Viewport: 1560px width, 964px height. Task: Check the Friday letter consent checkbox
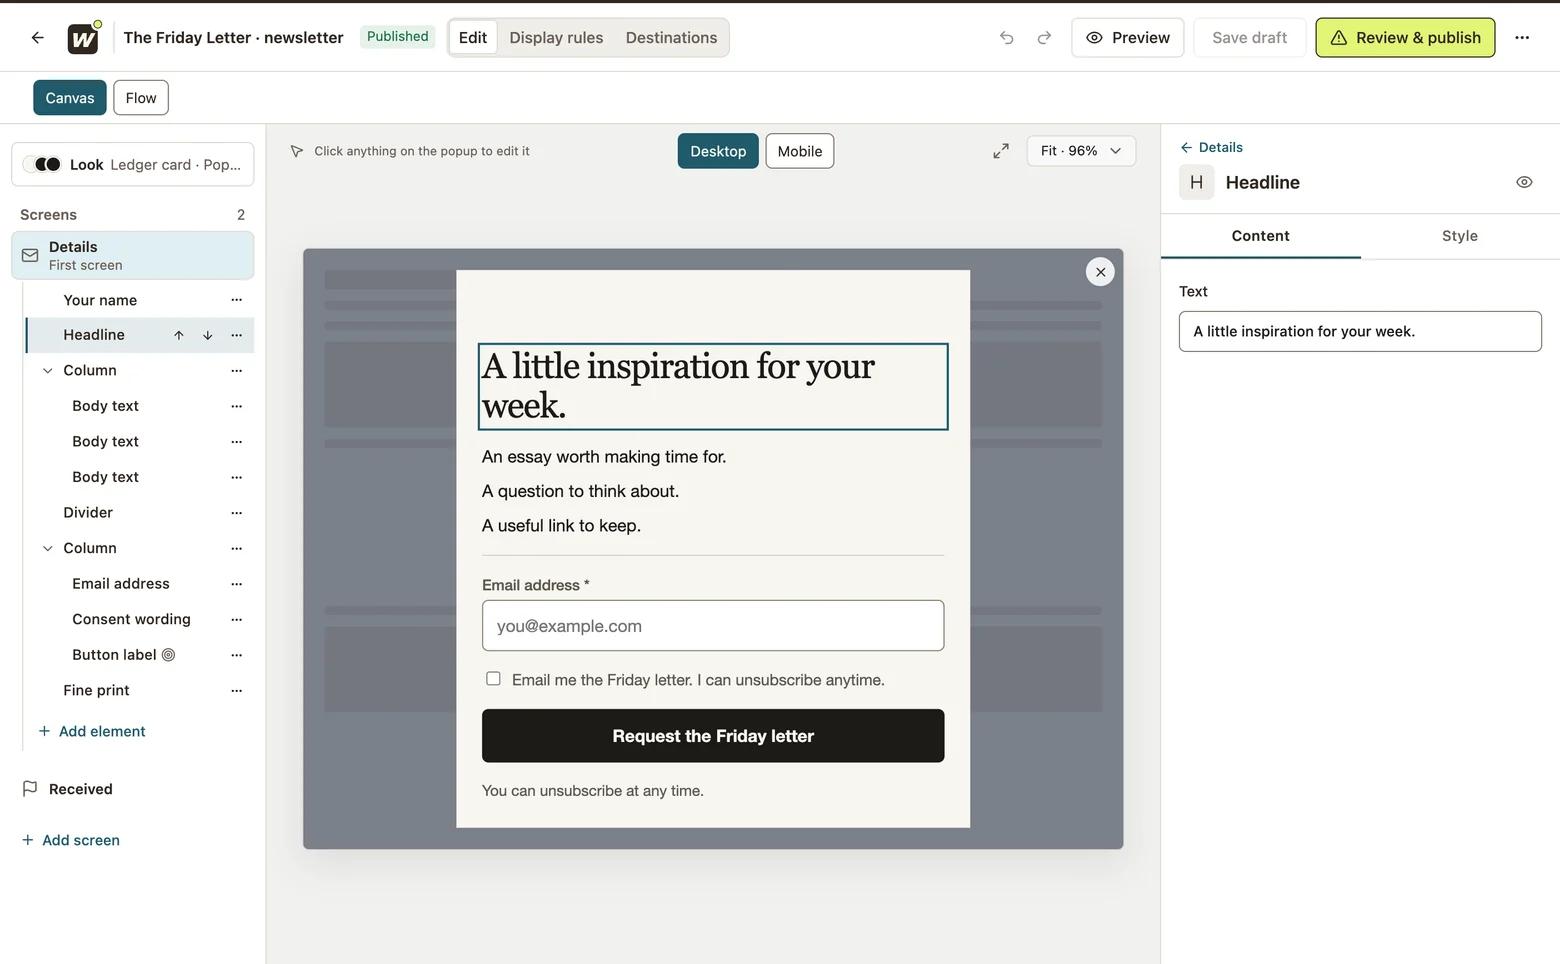tap(493, 679)
